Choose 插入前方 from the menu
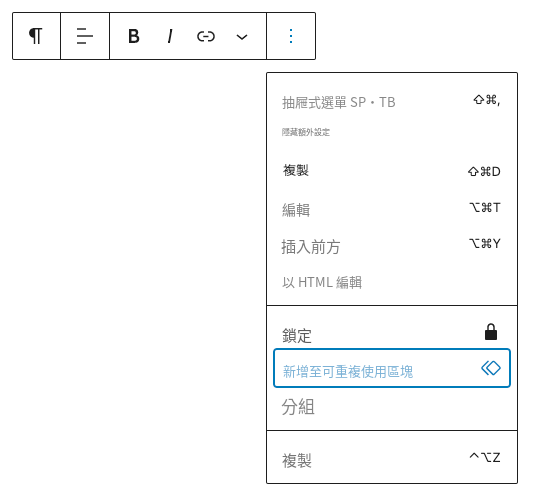Image resolution: width=535 pixels, height=501 pixels. point(392,246)
